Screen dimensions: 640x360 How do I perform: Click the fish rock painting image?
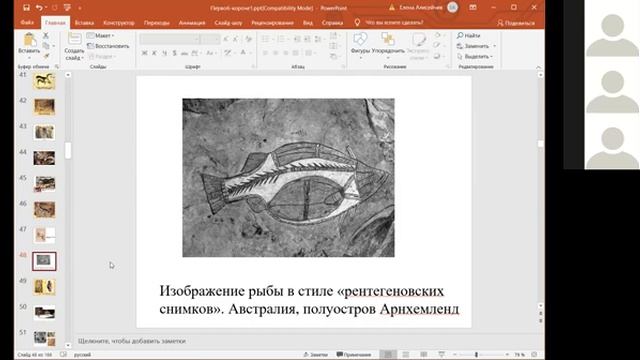288,178
